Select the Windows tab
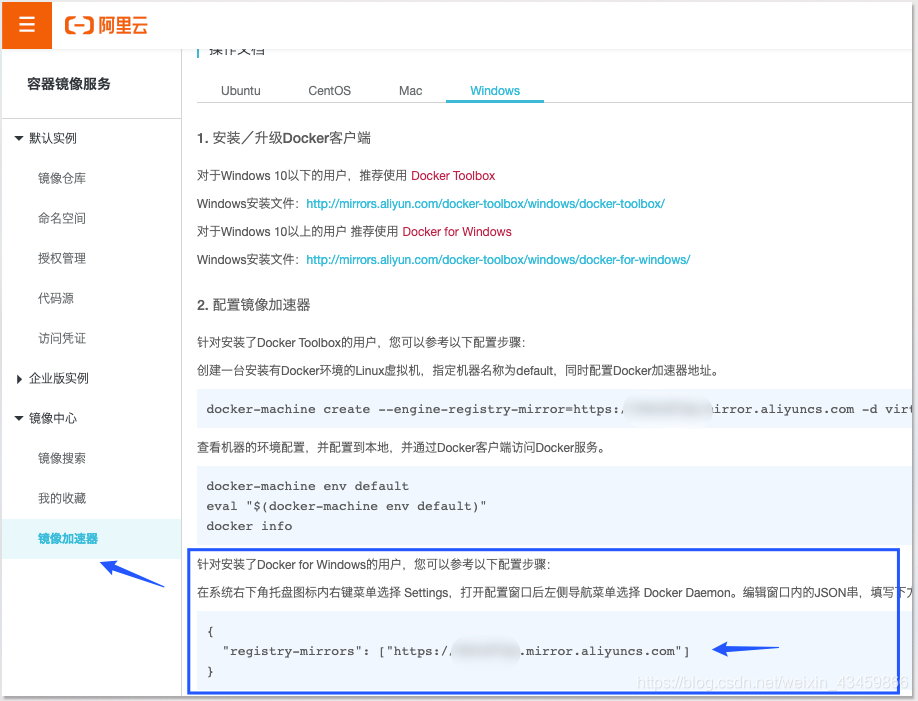Viewport: 918px width, 701px height. (494, 90)
